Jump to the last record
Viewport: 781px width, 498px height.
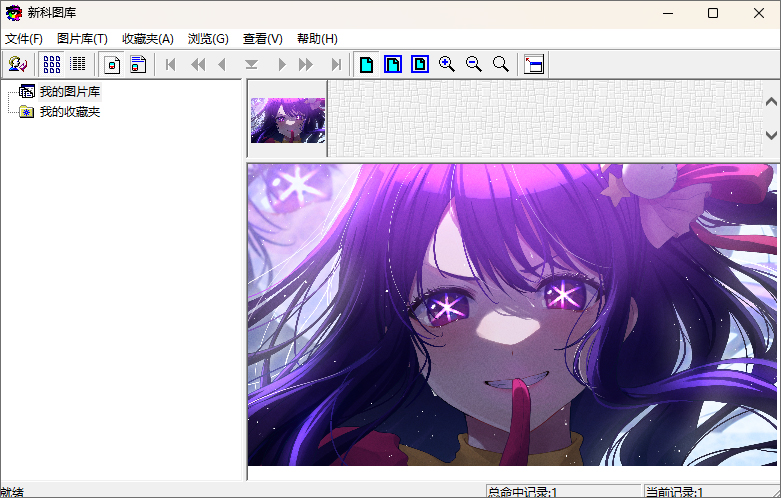(336, 64)
